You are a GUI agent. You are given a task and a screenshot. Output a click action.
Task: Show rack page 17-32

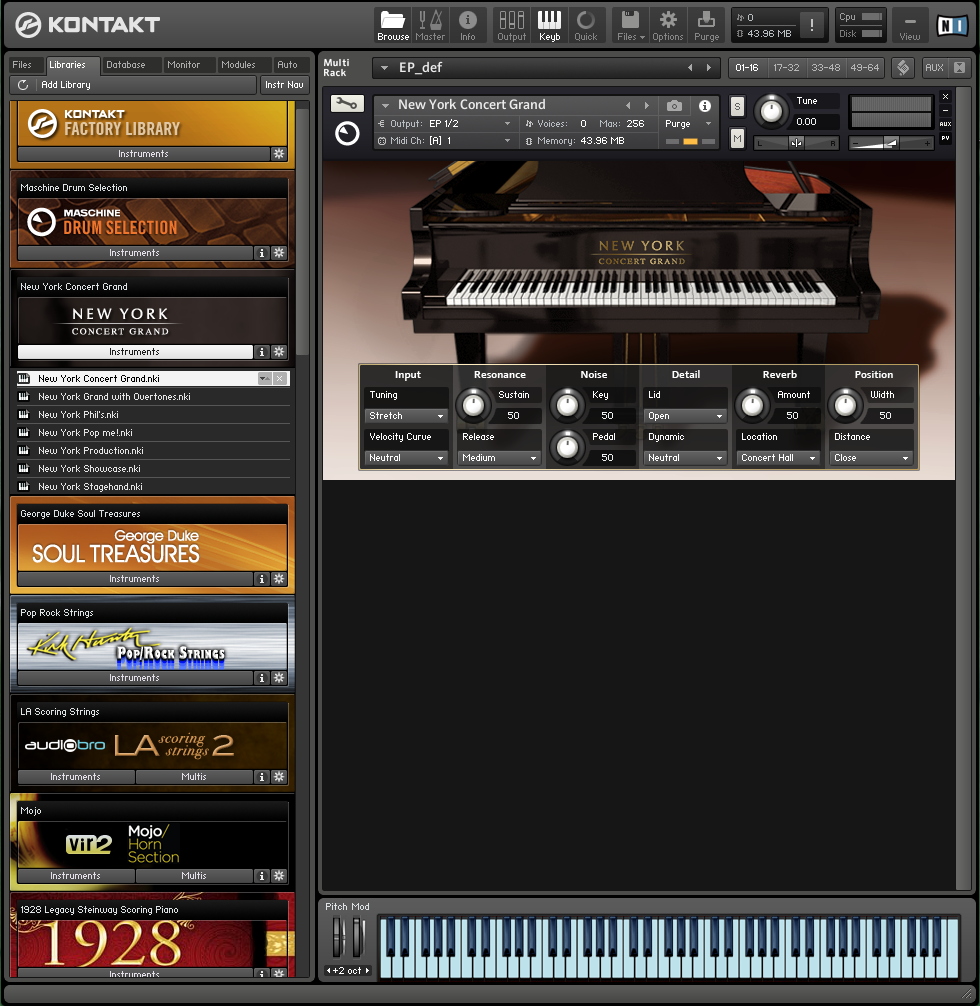point(786,67)
